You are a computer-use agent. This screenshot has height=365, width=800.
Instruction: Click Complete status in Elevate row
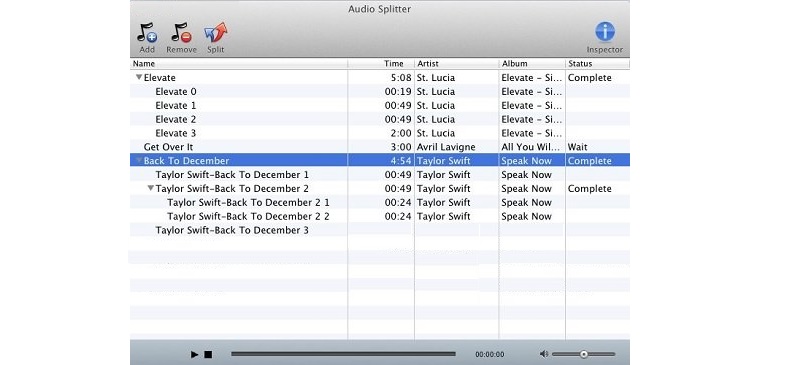click(589, 78)
